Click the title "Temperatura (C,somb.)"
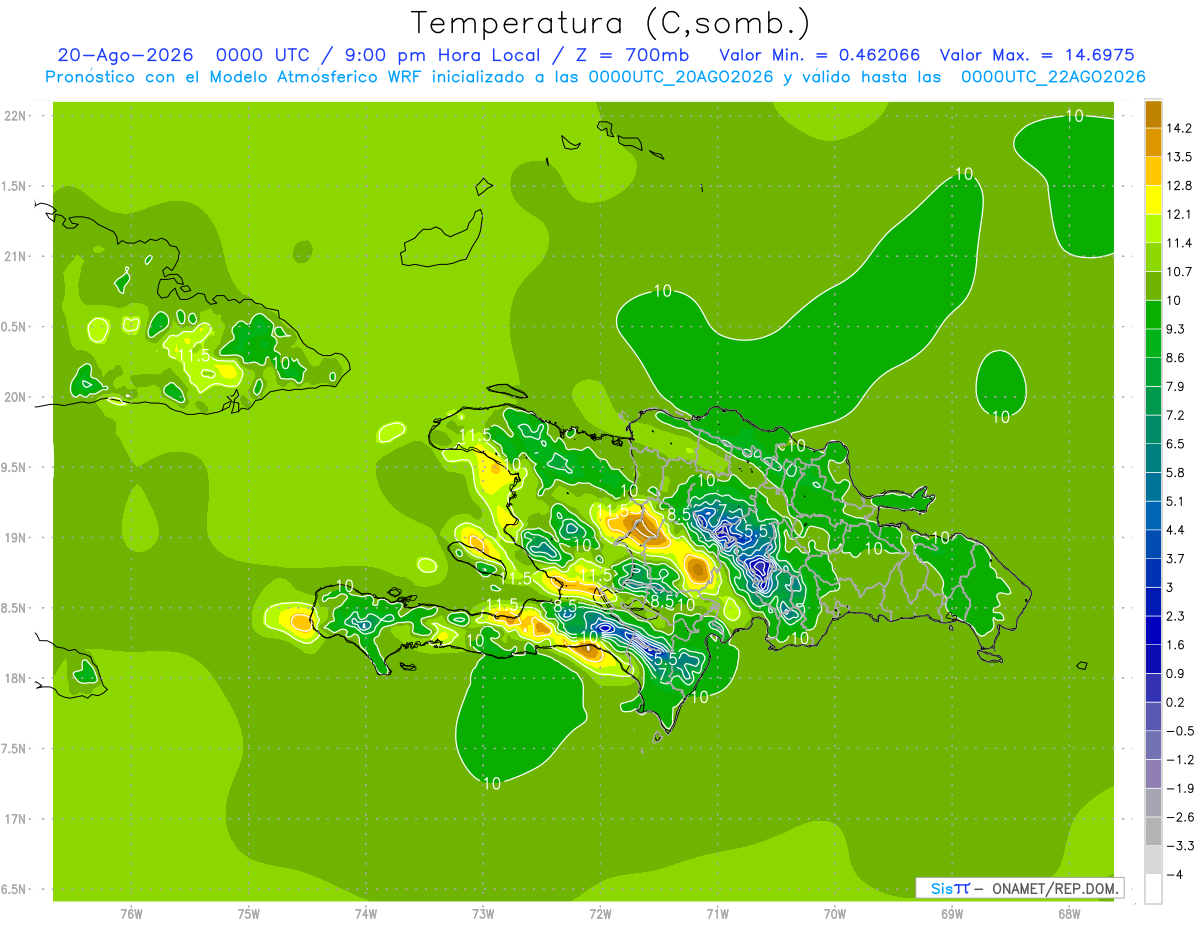Viewport: 1200px width, 927px height. click(611, 22)
